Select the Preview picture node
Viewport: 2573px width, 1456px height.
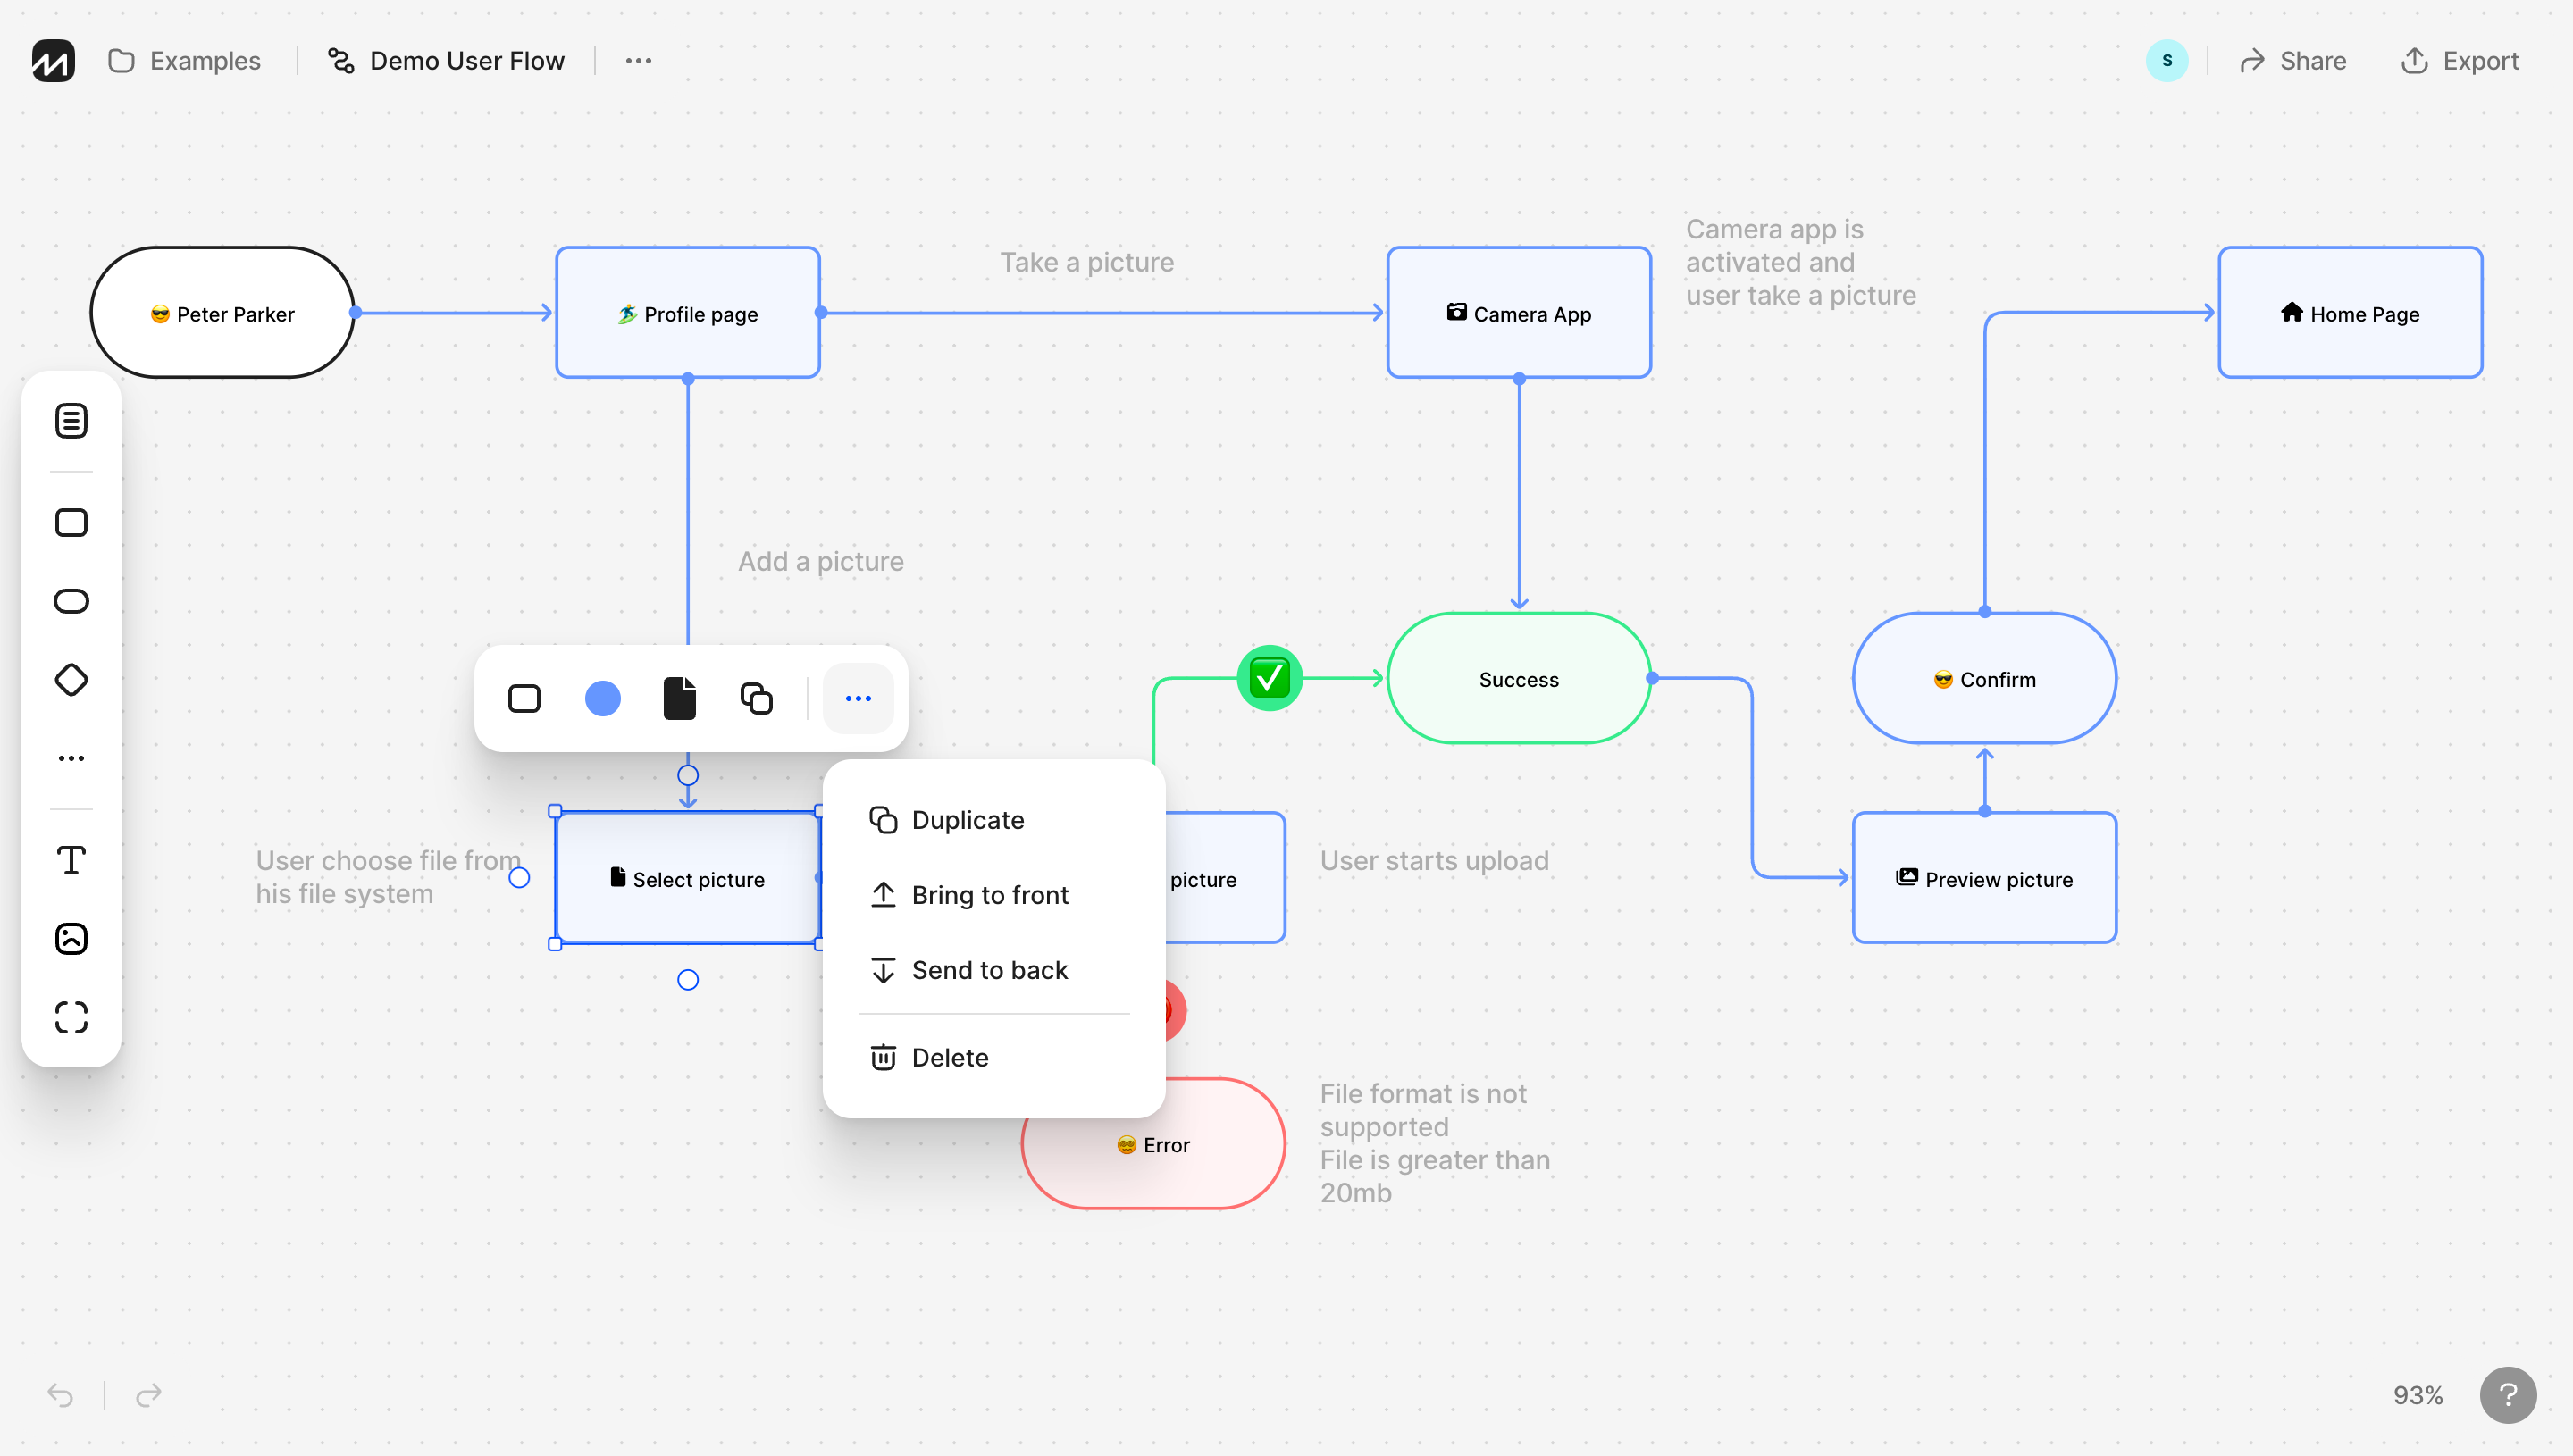point(1984,878)
